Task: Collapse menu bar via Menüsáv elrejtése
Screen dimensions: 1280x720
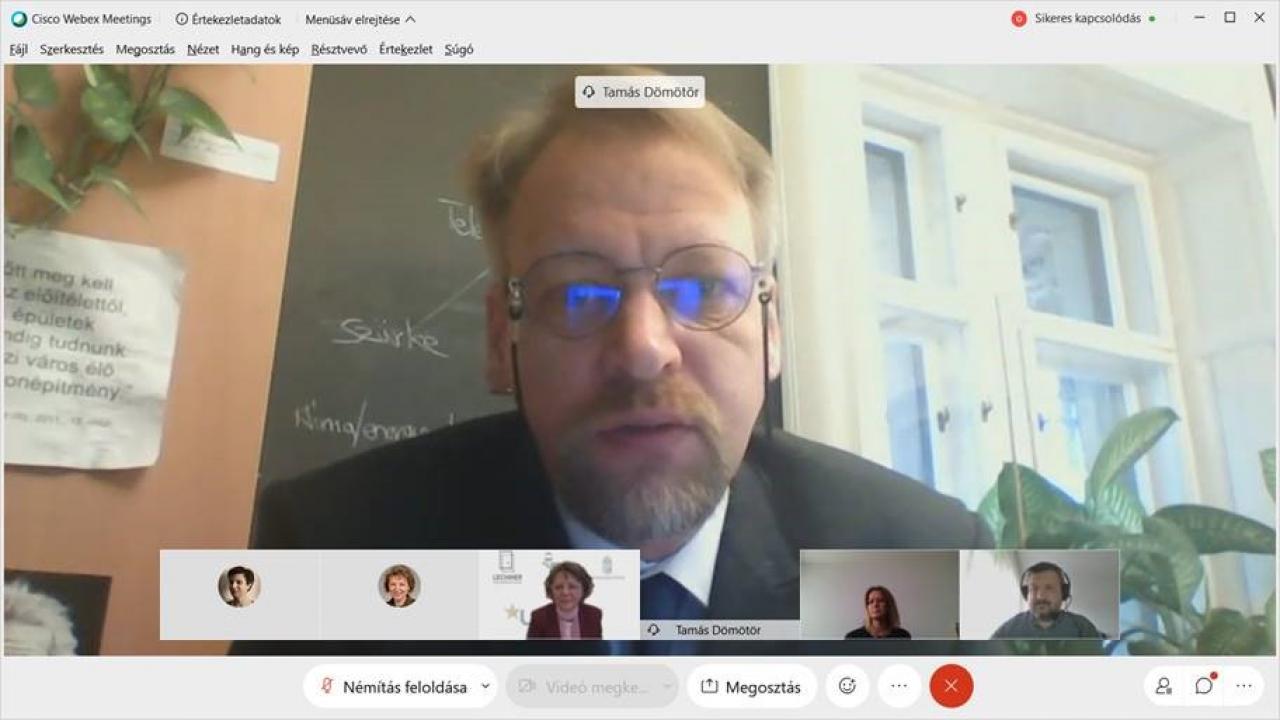Action: [x=360, y=19]
